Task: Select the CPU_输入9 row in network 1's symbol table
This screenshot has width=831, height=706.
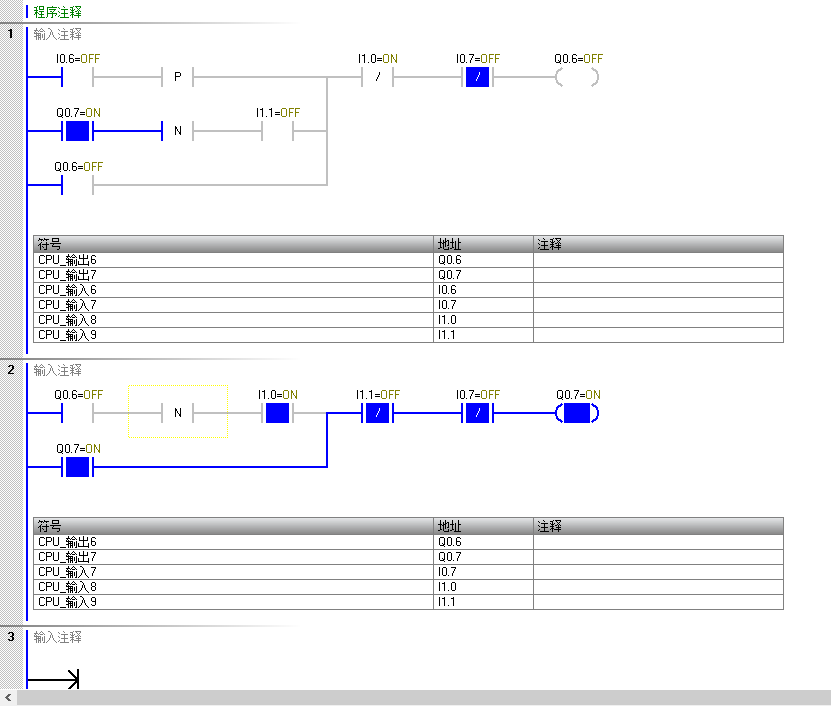Action: tap(232, 335)
